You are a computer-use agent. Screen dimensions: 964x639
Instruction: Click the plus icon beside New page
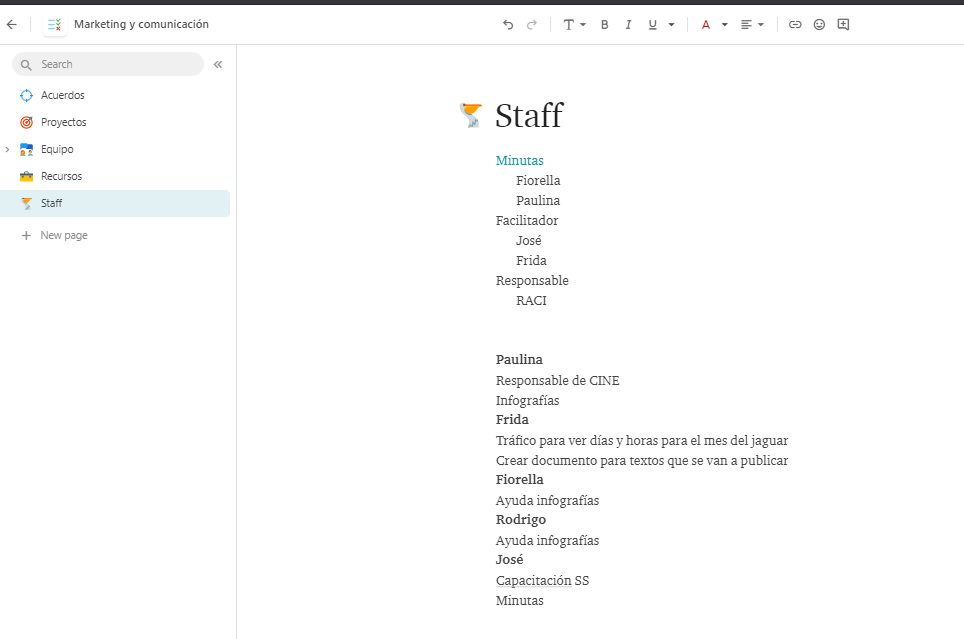coord(26,236)
